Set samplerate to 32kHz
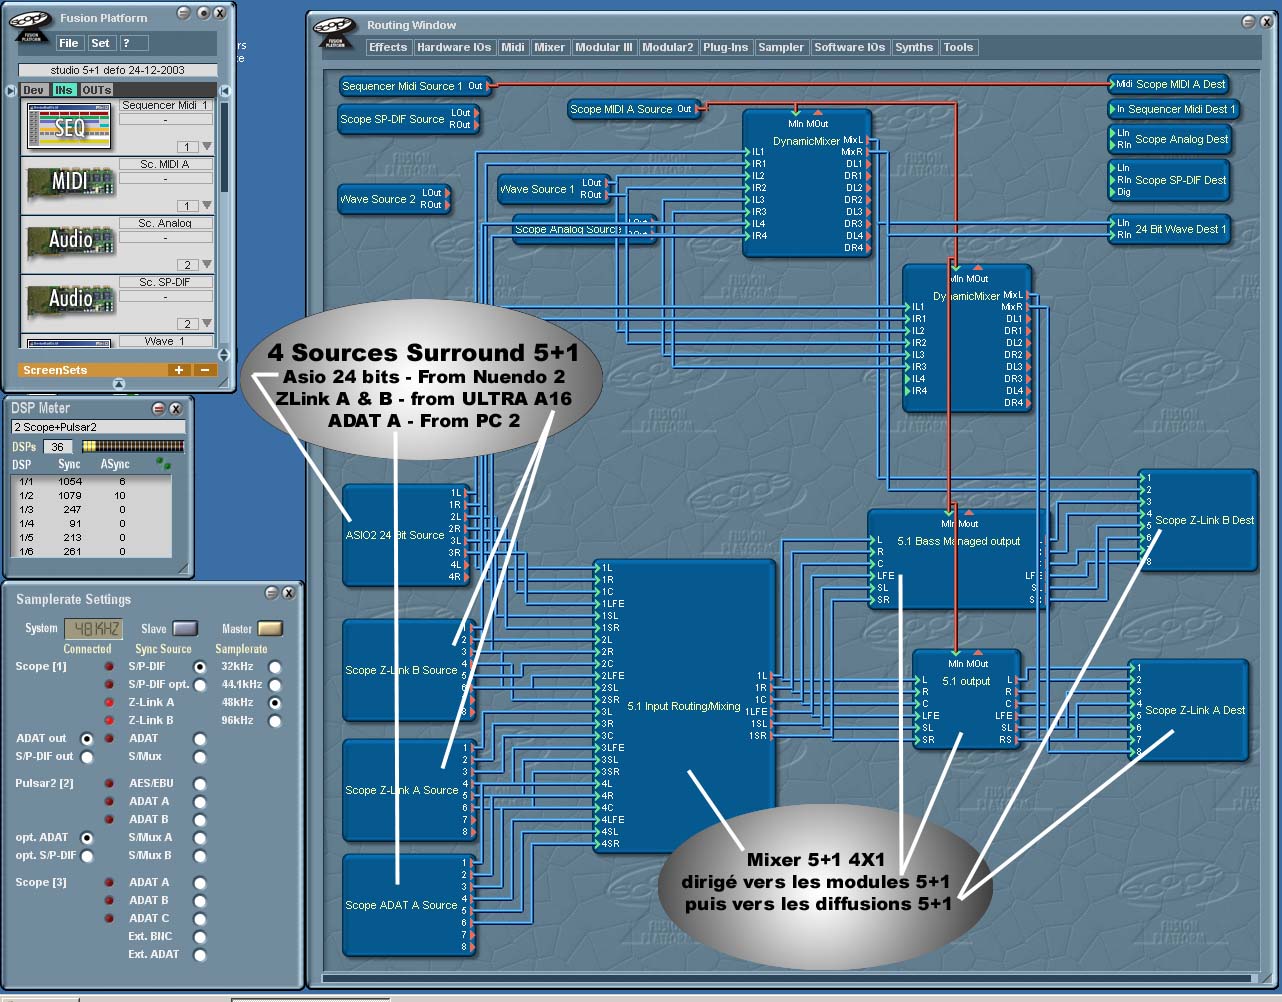Viewport: 1282px width, 1002px height. (x=275, y=667)
